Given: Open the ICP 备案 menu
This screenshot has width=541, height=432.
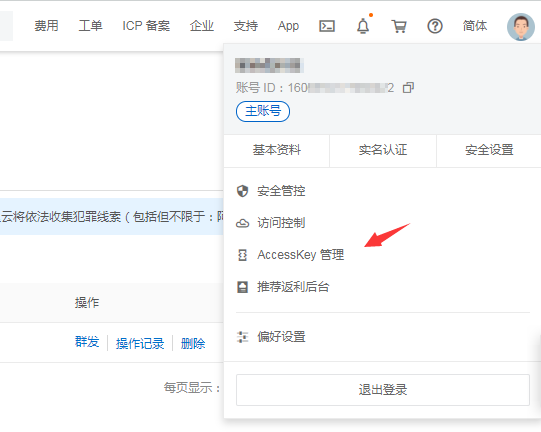Looking at the screenshot, I should coord(146,26).
